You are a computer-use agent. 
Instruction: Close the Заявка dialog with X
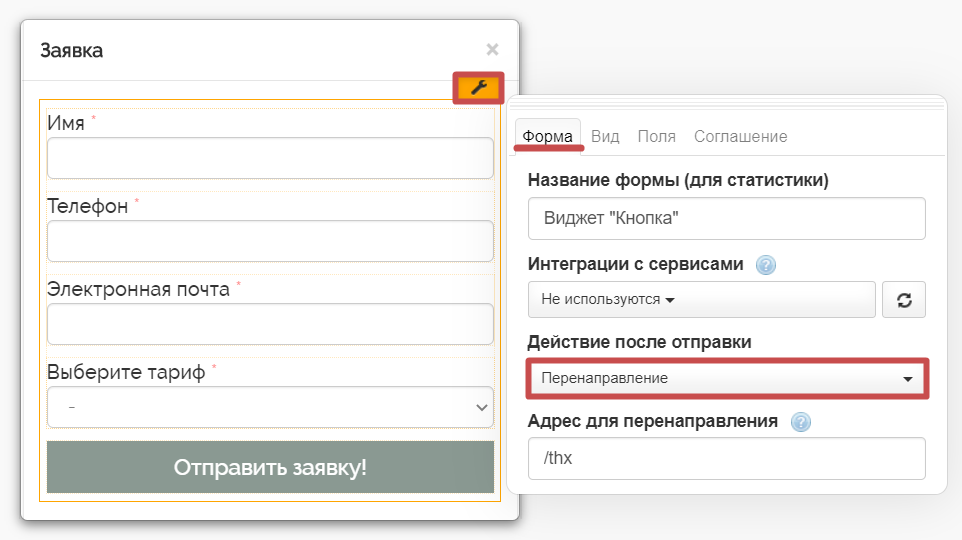point(492,49)
